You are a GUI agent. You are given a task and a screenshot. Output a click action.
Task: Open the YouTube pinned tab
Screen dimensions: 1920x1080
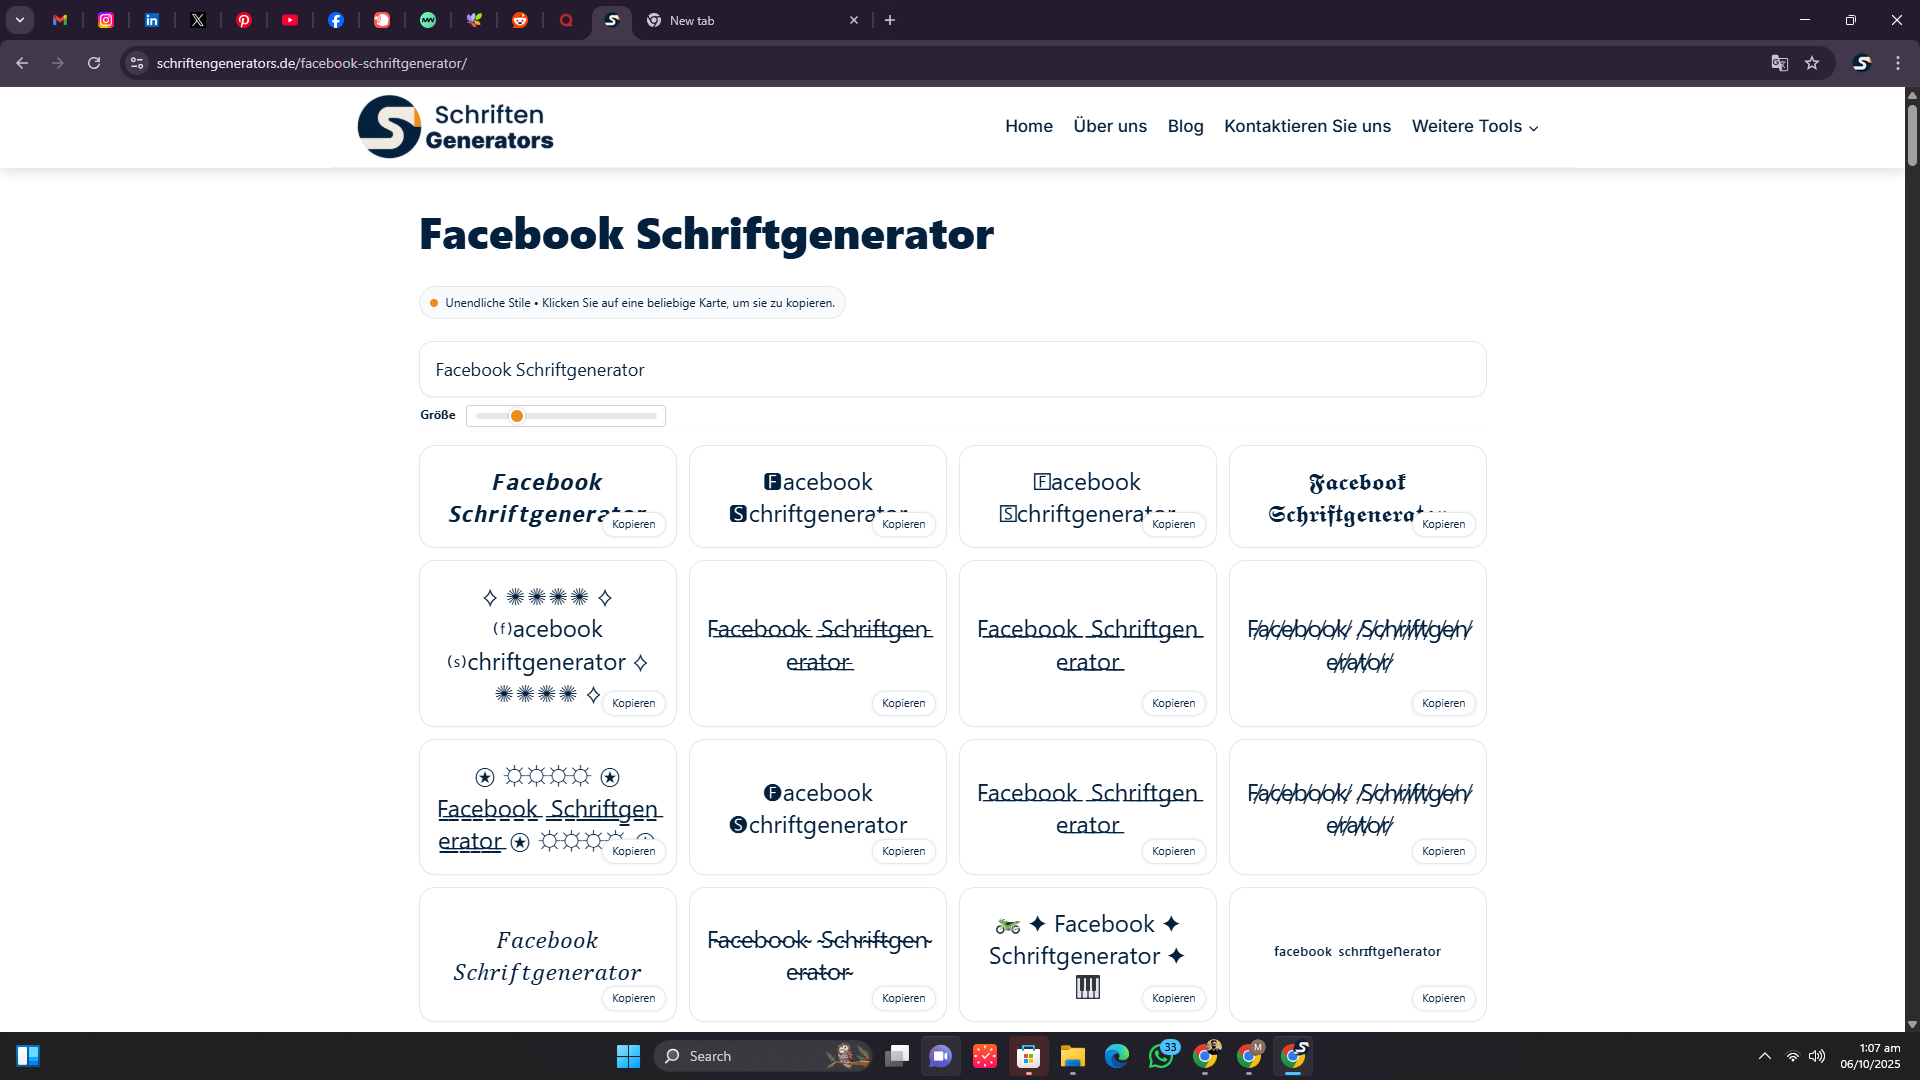290,20
